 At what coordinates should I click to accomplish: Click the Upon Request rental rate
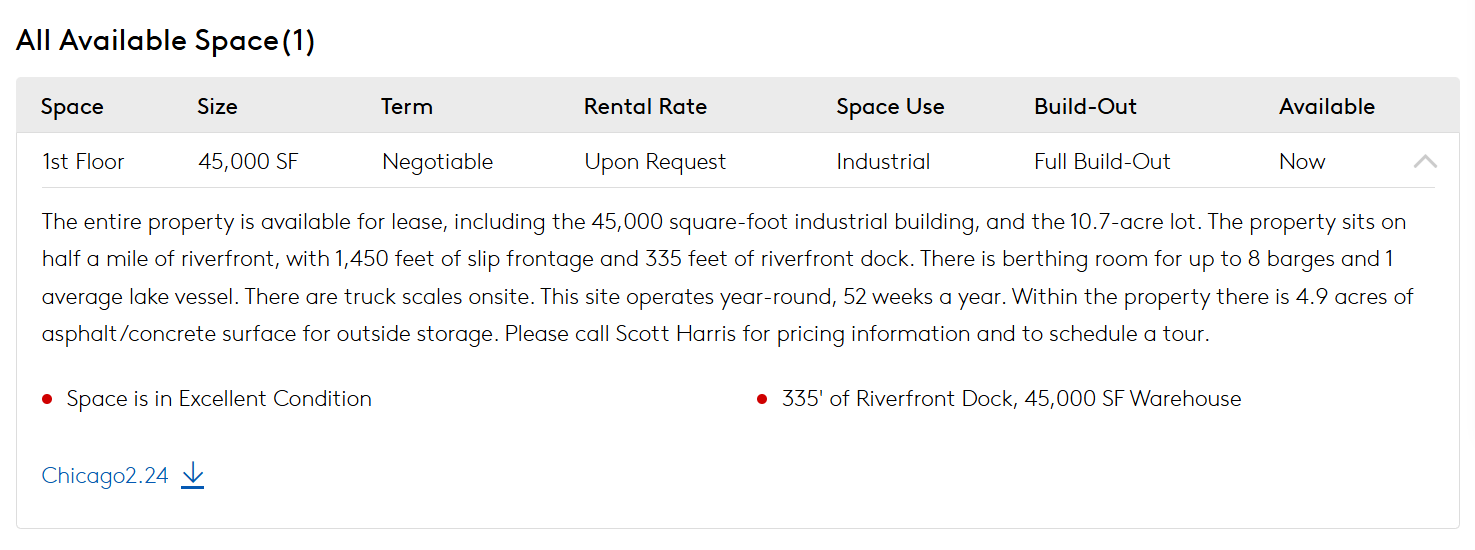(x=655, y=162)
